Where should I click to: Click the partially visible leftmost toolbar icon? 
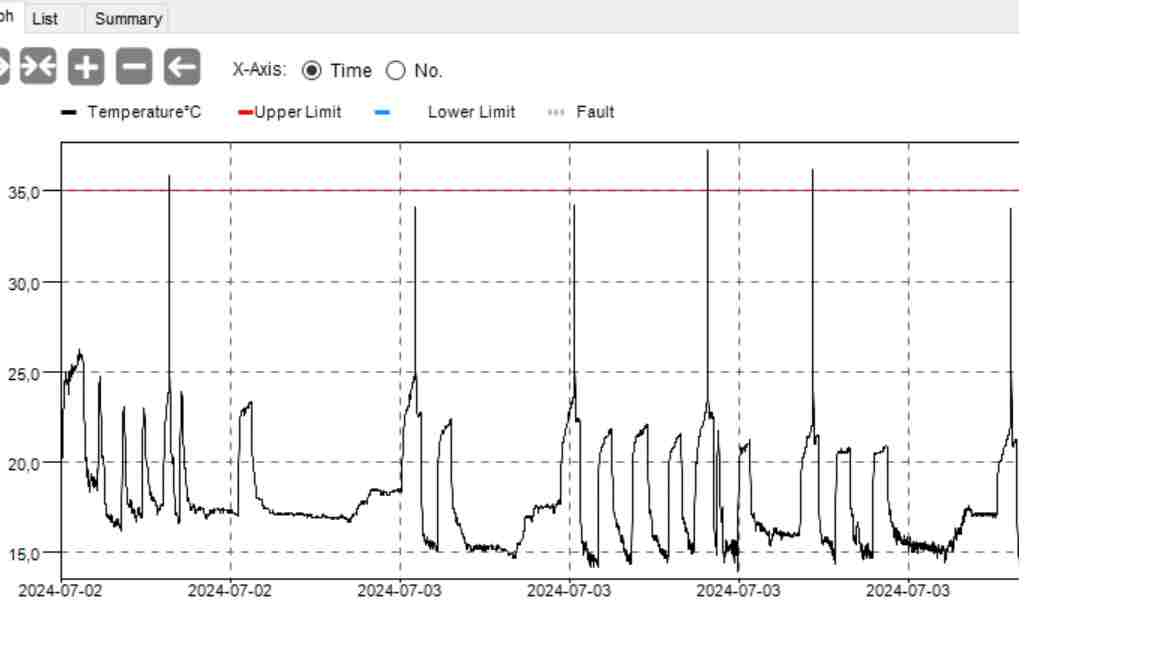pos(4,67)
